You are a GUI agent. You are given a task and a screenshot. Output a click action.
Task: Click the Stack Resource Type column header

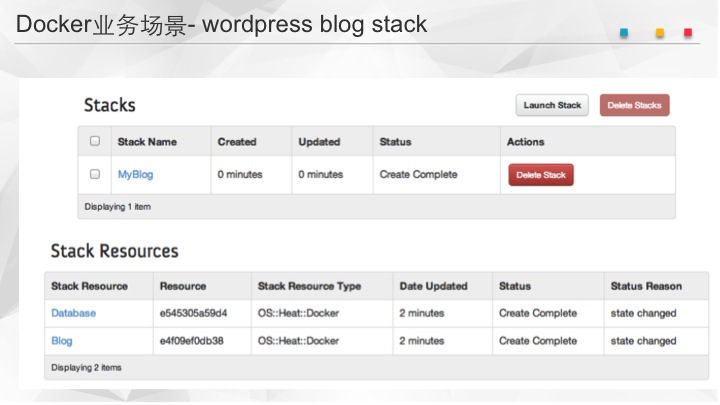(309, 286)
